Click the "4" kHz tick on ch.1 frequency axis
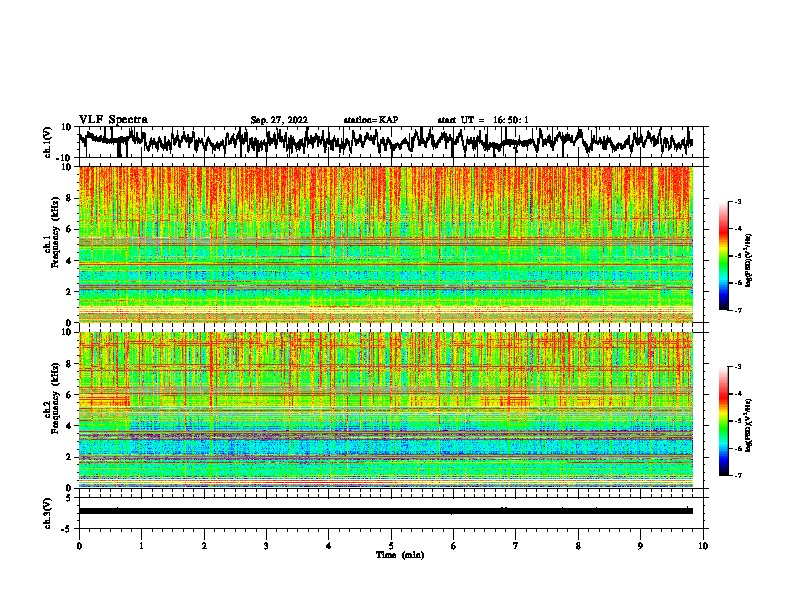 point(69,261)
